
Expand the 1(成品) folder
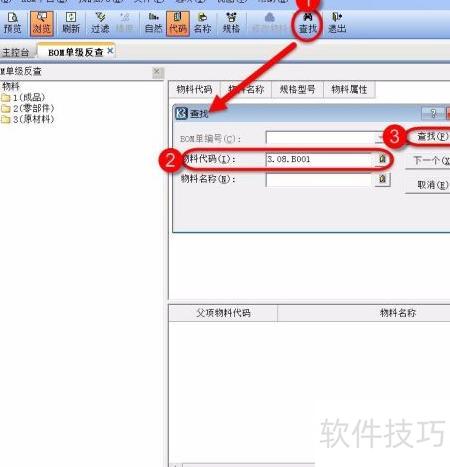coord(23,97)
